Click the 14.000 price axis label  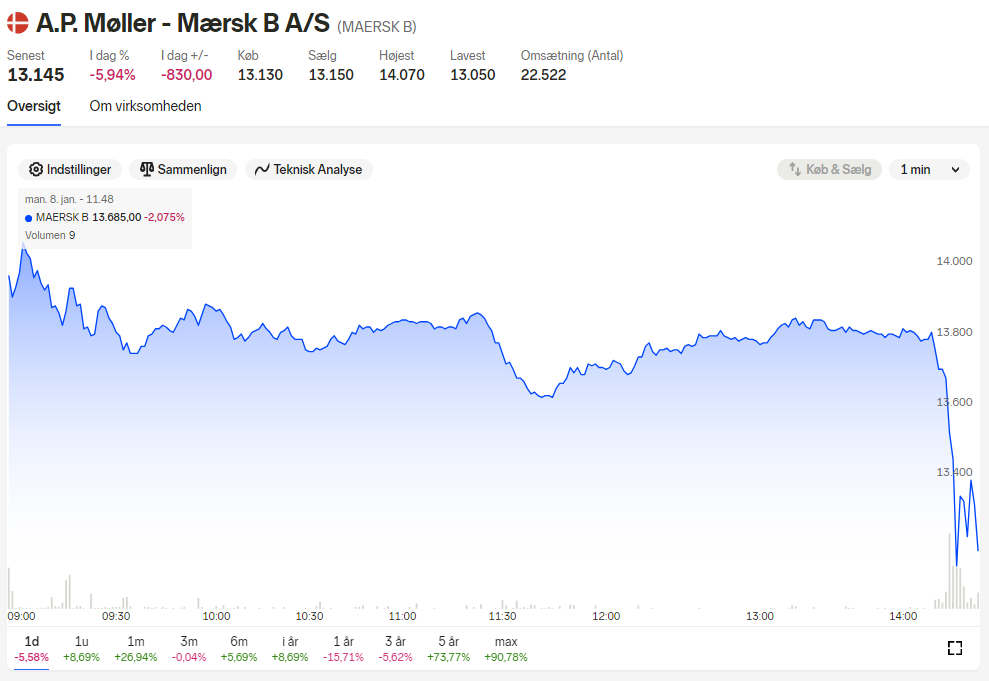pyautogui.click(x=954, y=261)
